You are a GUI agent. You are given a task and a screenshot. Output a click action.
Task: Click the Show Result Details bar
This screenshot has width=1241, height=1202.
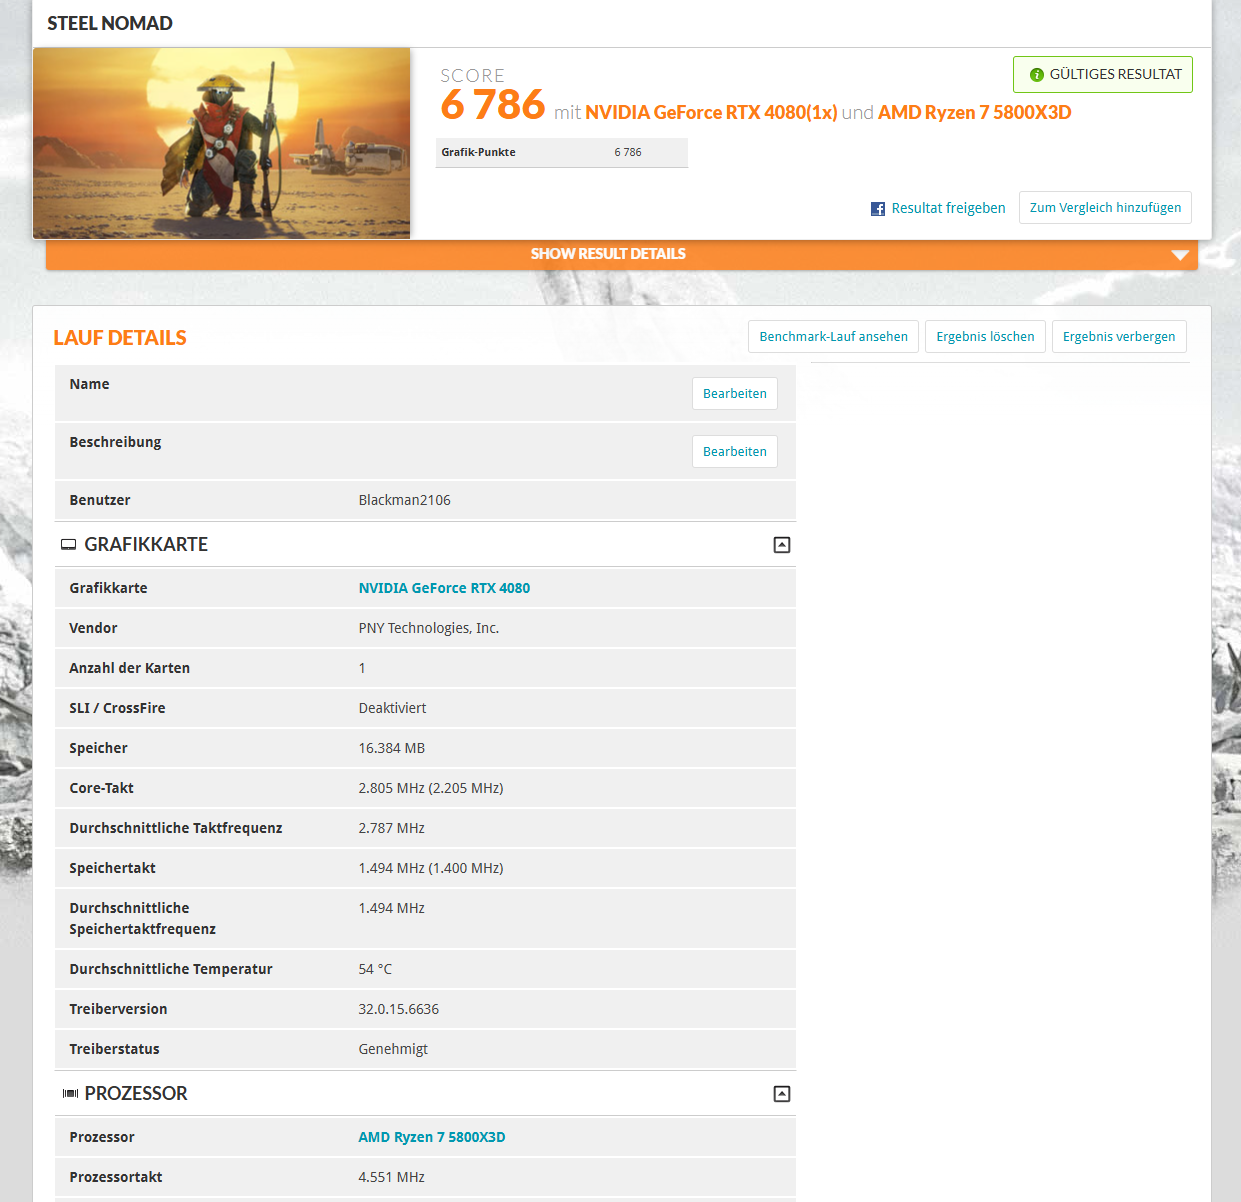pyautogui.click(x=622, y=254)
